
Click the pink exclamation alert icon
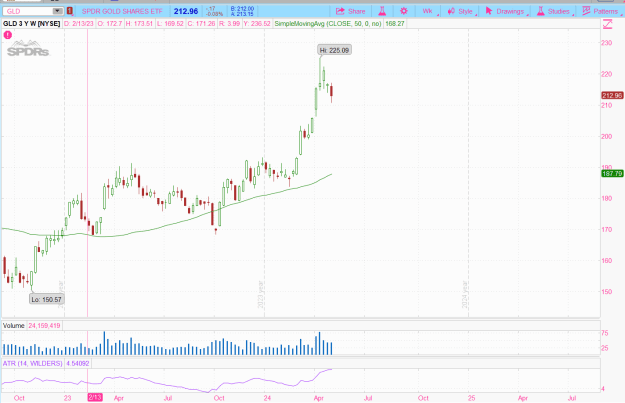[8, 35]
